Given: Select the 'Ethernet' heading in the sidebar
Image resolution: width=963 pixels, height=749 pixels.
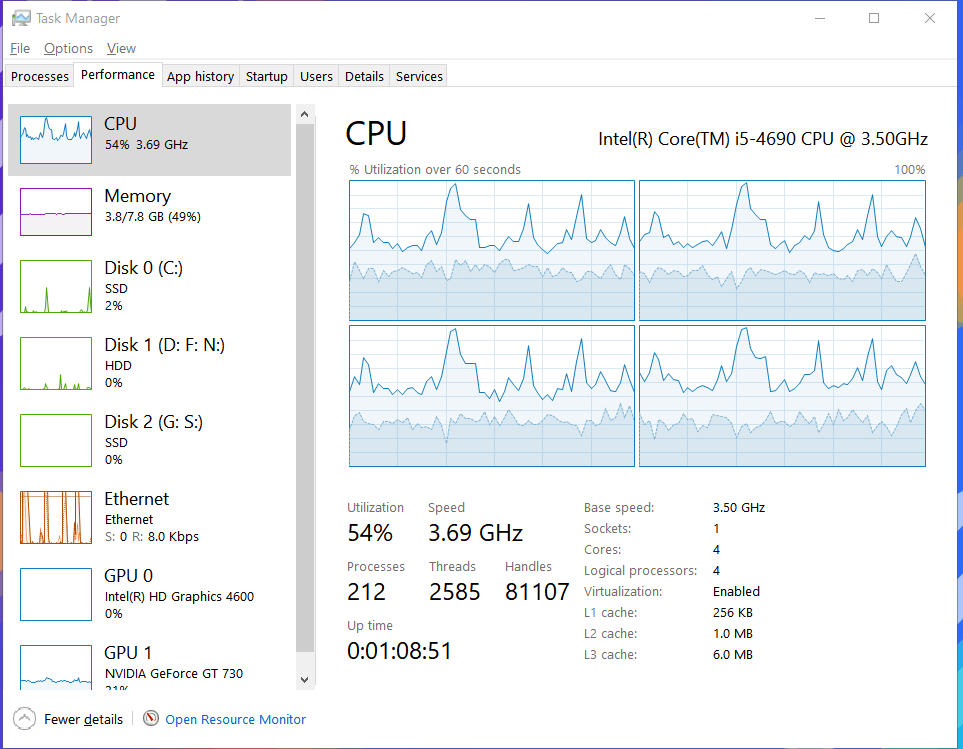Looking at the screenshot, I should [136, 499].
